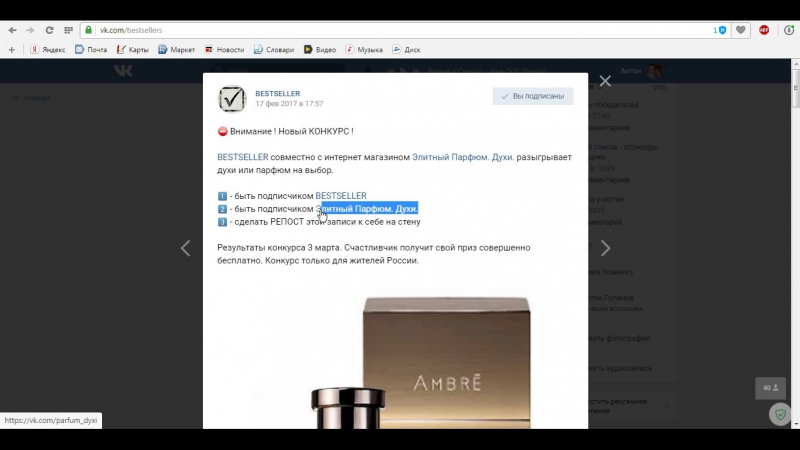Image resolution: width=800 pixels, height=450 pixels.
Task: Add new bookmark with plus icon
Action: (x=12, y=49)
